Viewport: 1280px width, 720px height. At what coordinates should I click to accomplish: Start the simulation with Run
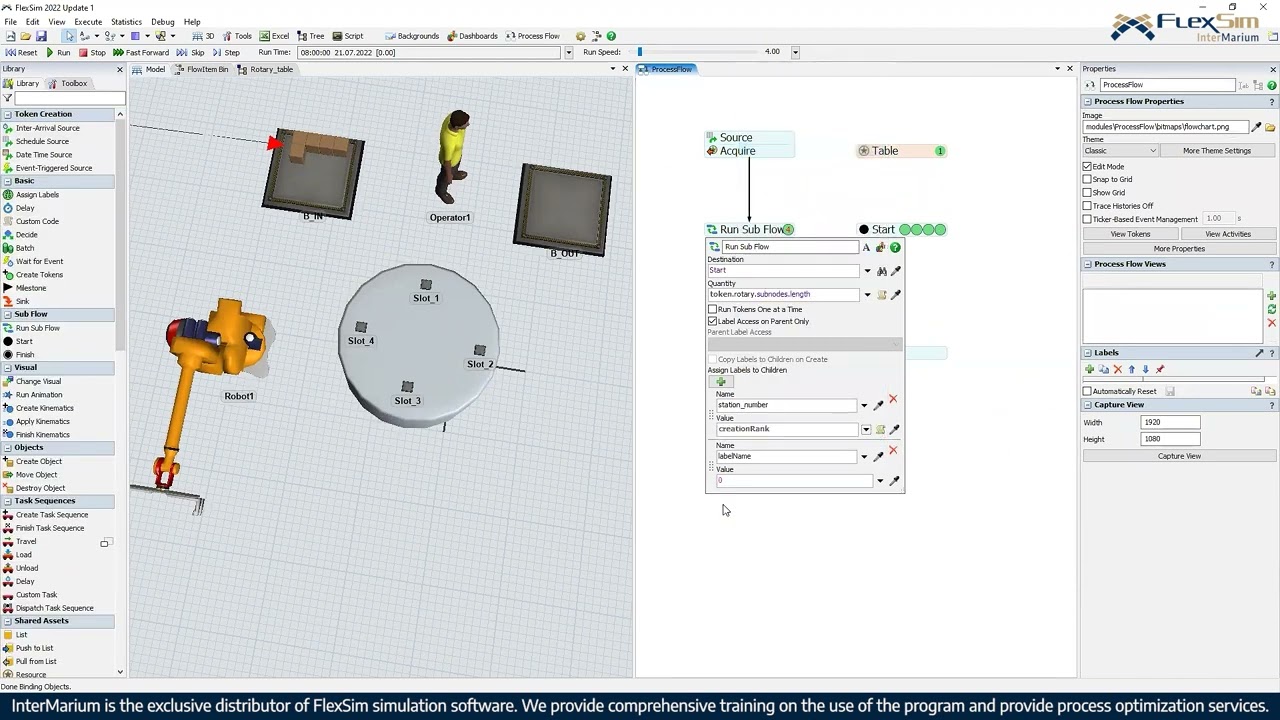pyautogui.click(x=58, y=52)
